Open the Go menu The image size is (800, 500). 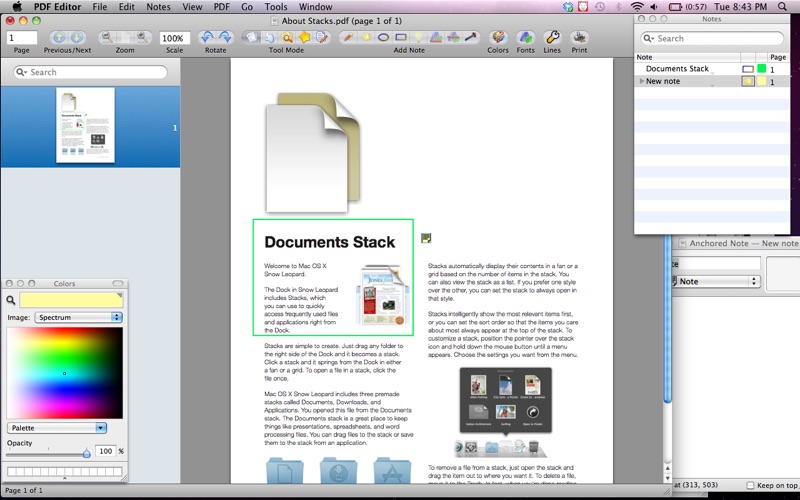pyautogui.click(x=247, y=7)
